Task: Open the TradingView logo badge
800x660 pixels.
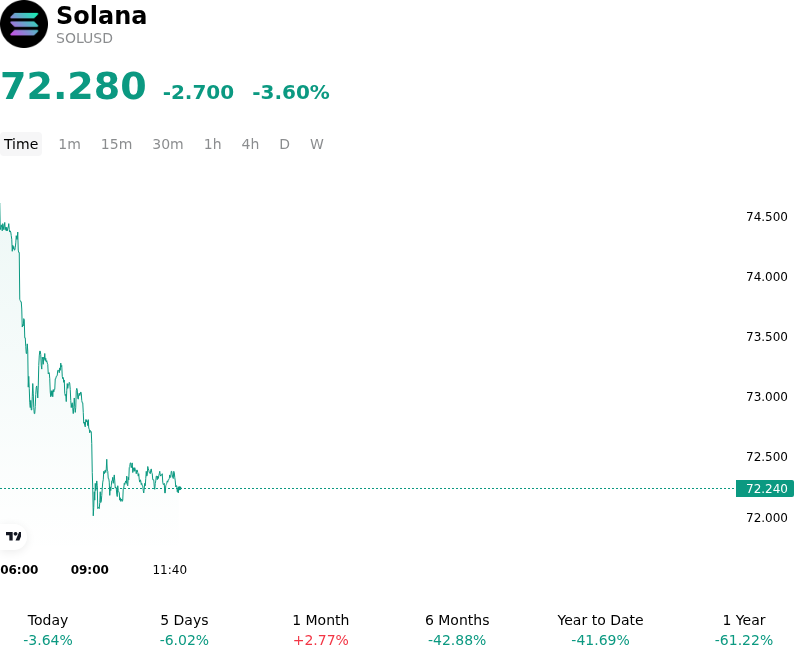Action: (x=13, y=536)
